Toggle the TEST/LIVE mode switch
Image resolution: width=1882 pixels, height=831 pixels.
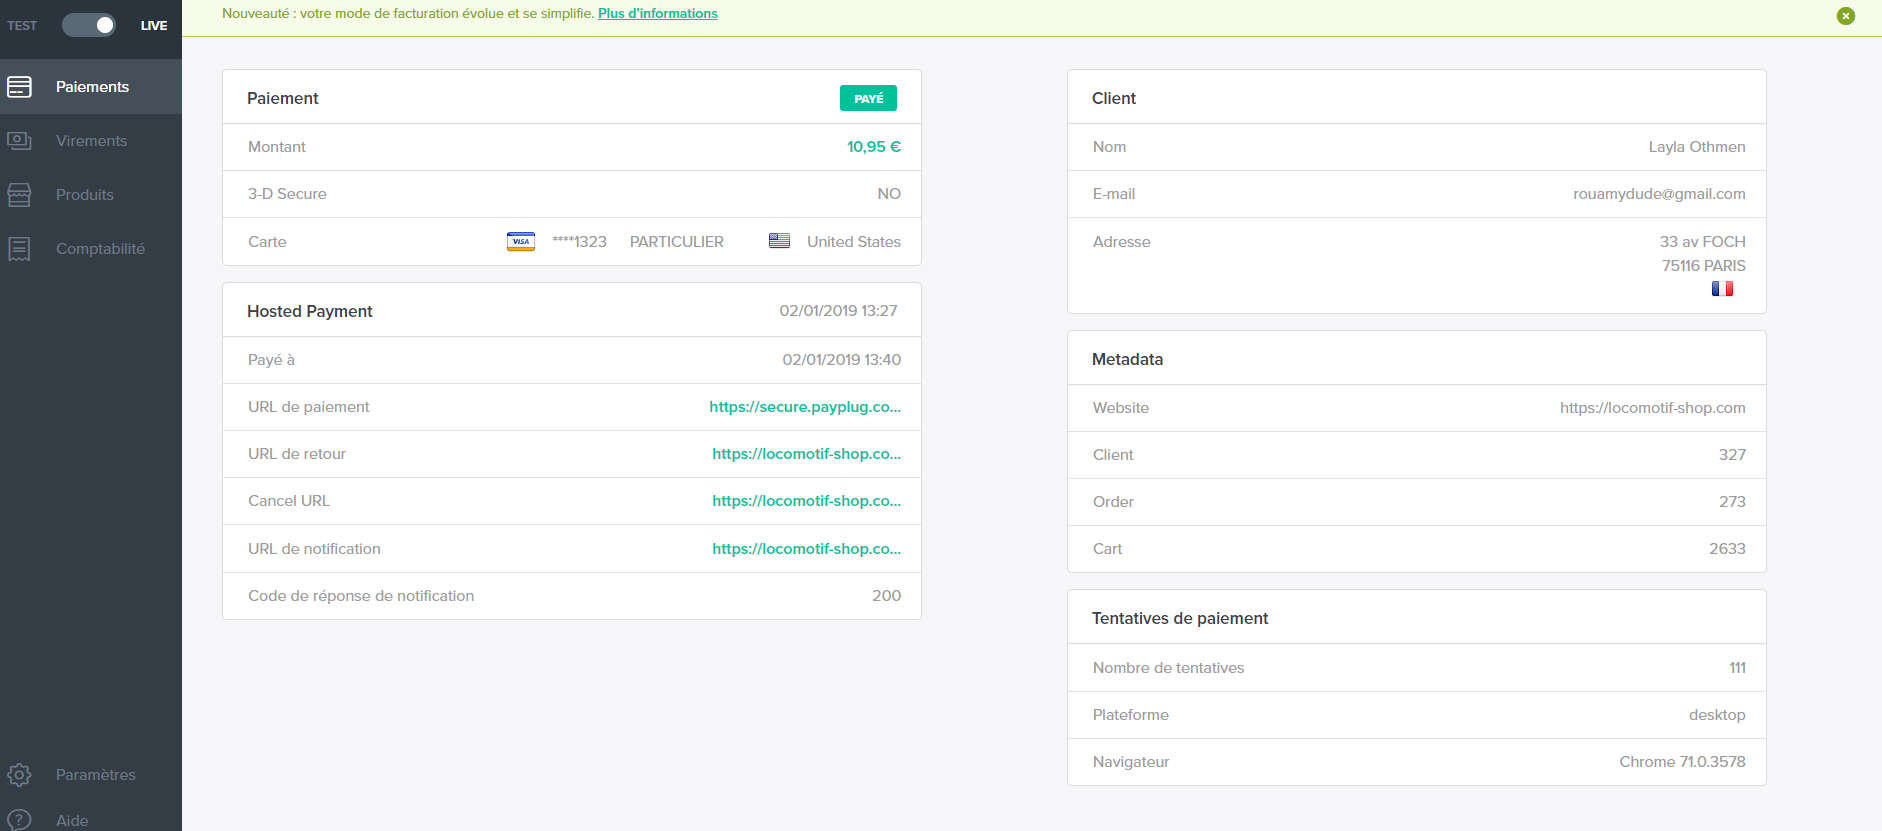point(88,25)
